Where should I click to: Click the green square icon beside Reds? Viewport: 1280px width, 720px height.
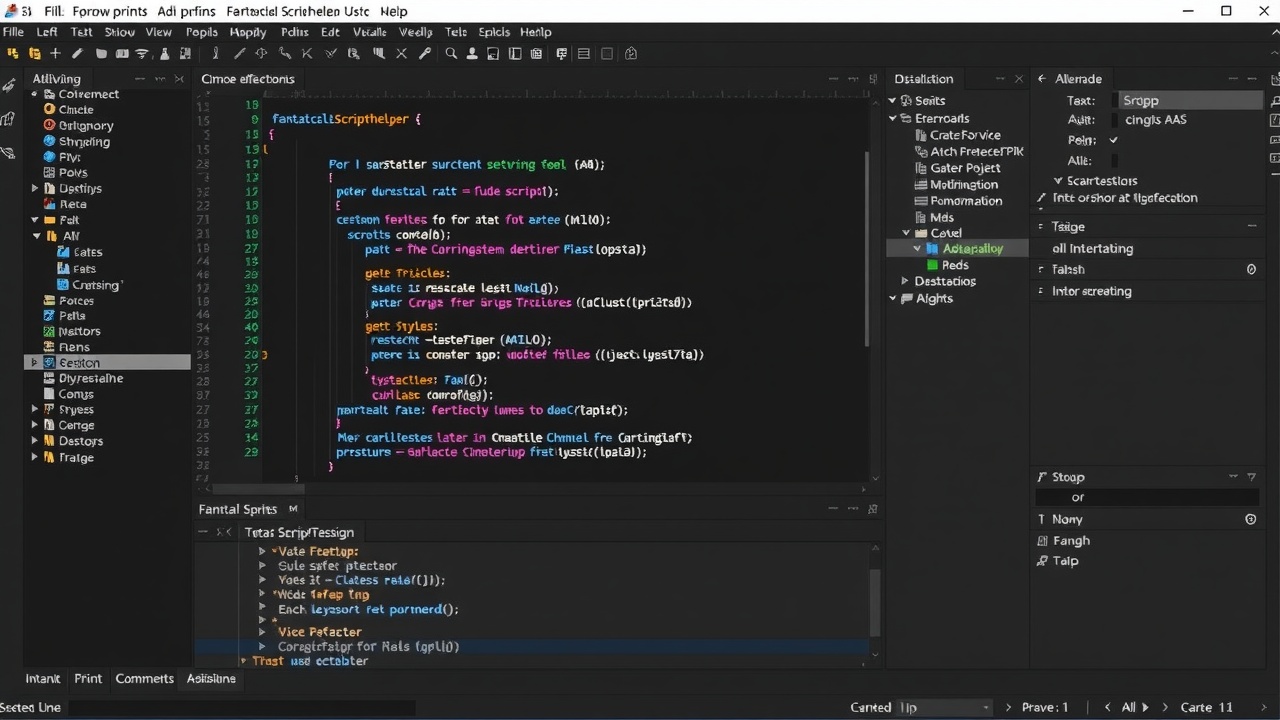click(x=933, y=265)
